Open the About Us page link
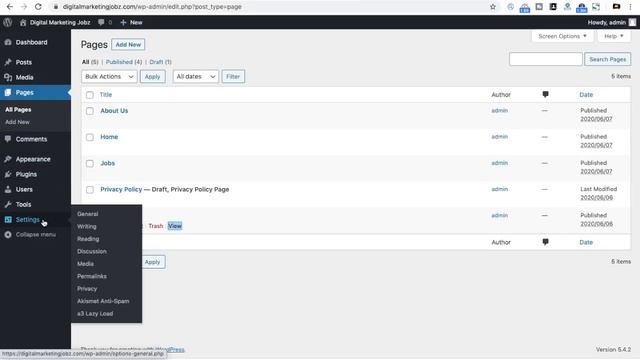Viewport: 640px width, 360px height. (114, 111)
